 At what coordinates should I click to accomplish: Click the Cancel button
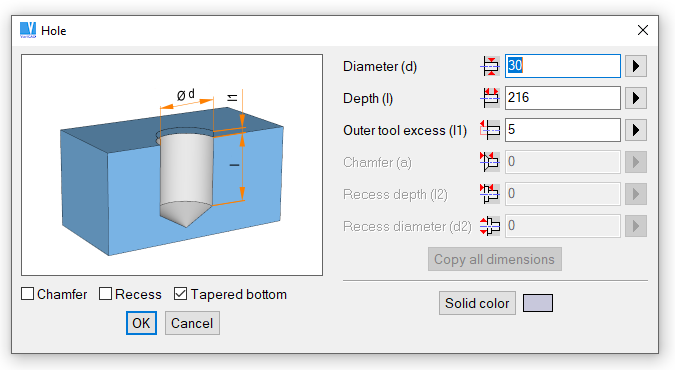(192, 323)
